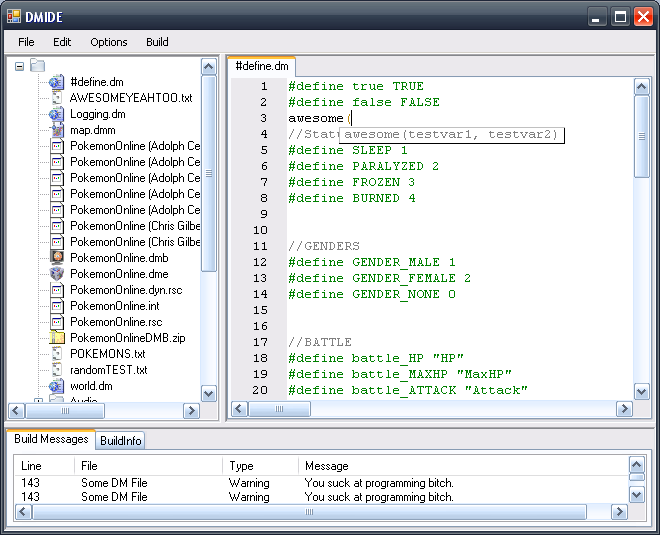Click the PokemonOnline.dmb file icon

tap(57, 258)
